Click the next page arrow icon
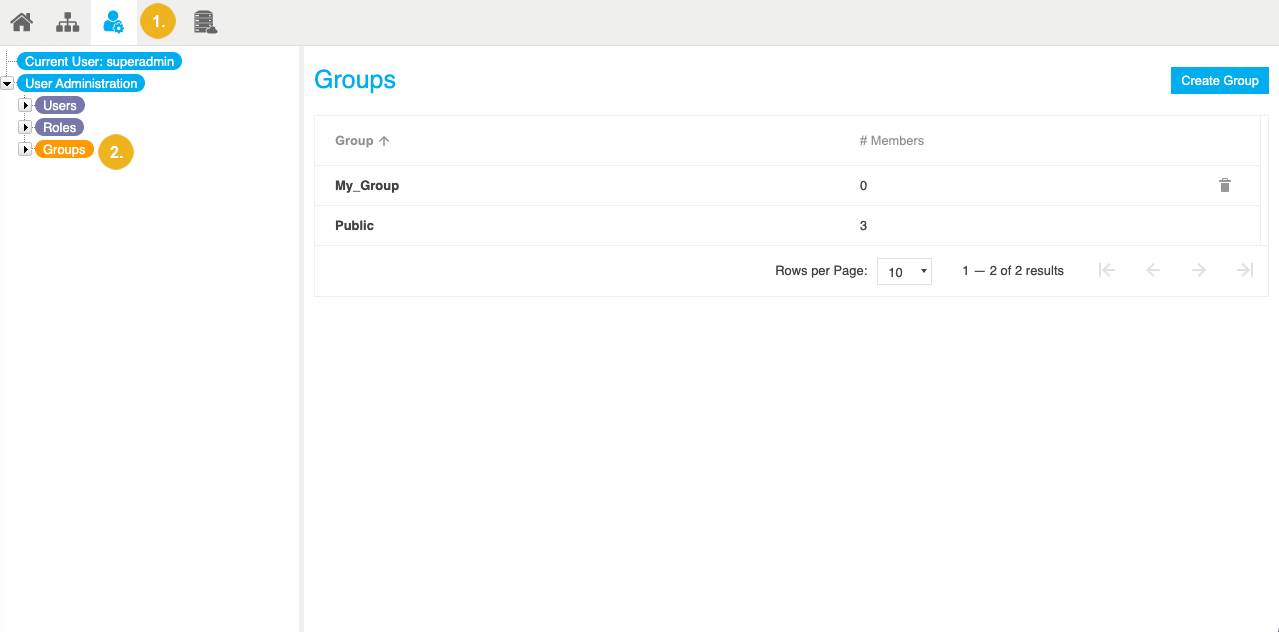This screenshot has width=1279, height=632. (1199, 270)
